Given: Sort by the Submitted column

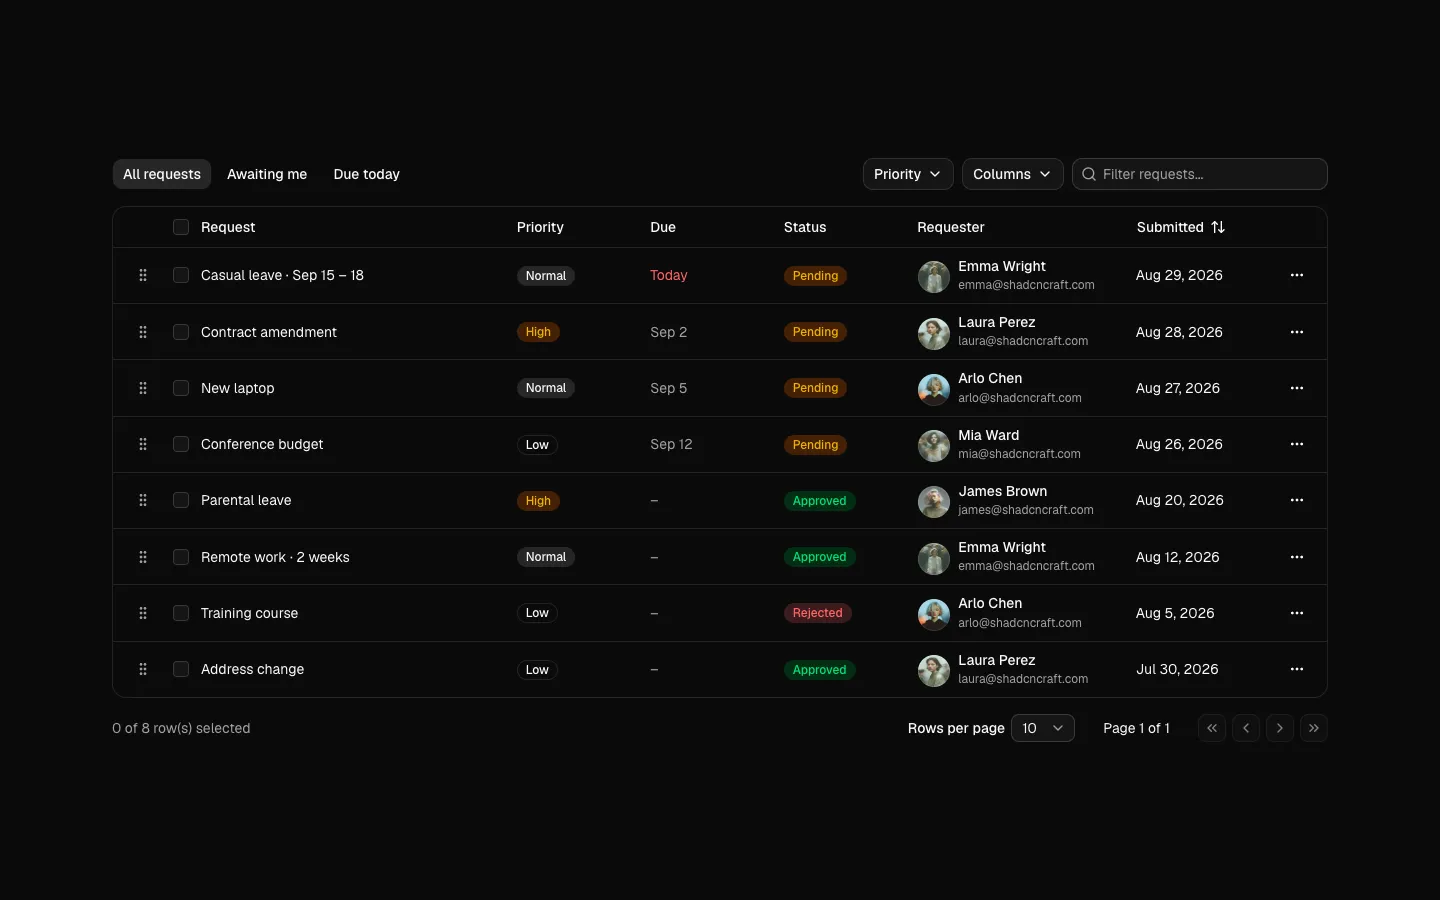Looking at the screenshot, I should pos(1181,227).
